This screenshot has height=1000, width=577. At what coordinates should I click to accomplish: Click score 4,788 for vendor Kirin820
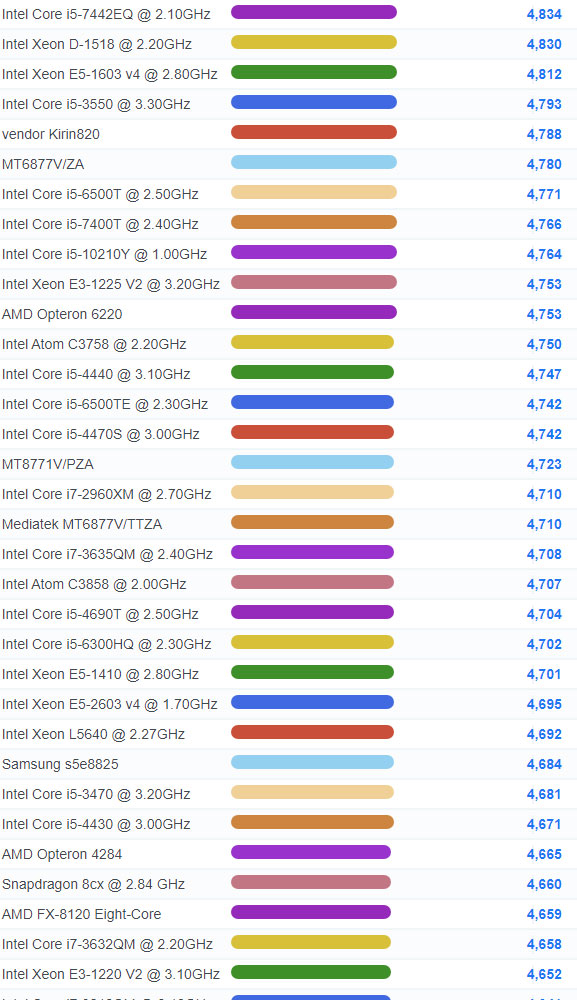click(544, 134)
